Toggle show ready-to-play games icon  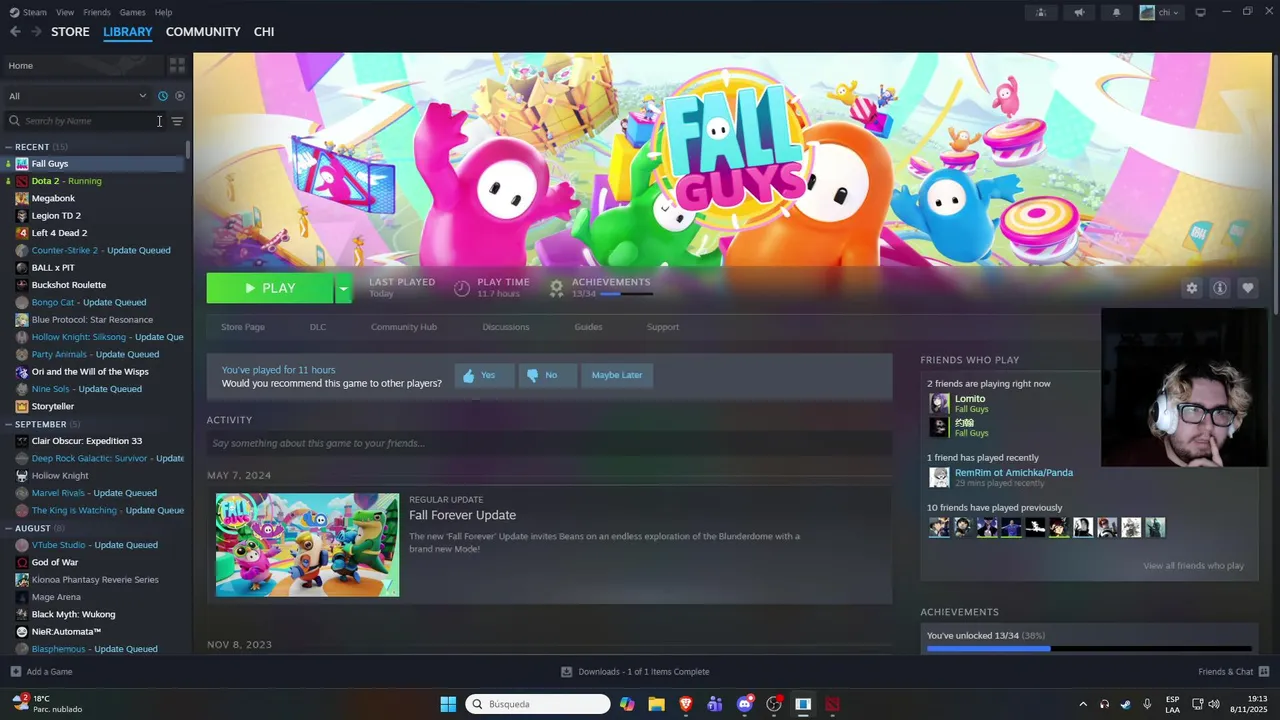click(x=180, y=96)
